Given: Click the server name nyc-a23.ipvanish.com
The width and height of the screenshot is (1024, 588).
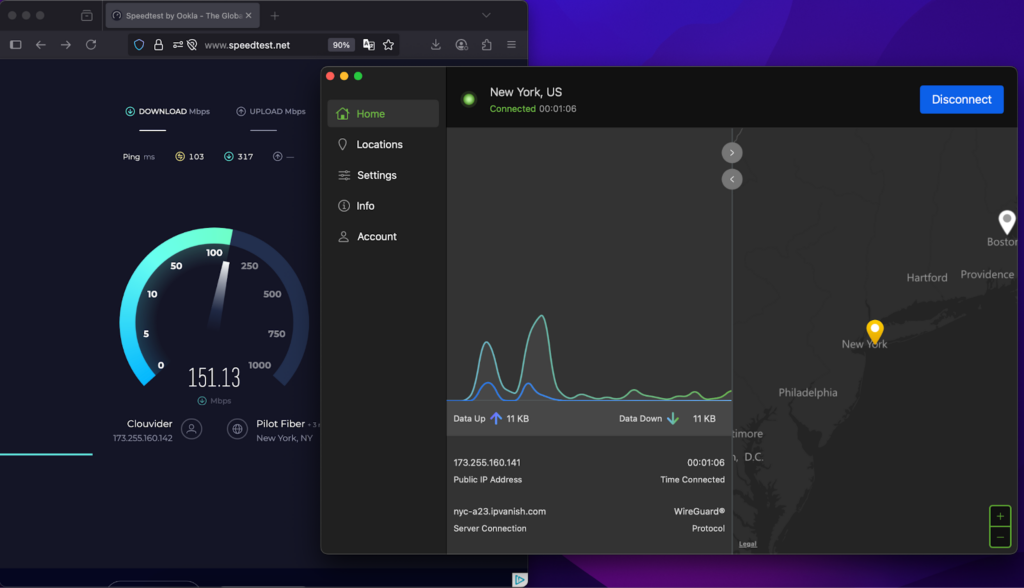Looking at the screenshot, I should click(x=500, y=512).
